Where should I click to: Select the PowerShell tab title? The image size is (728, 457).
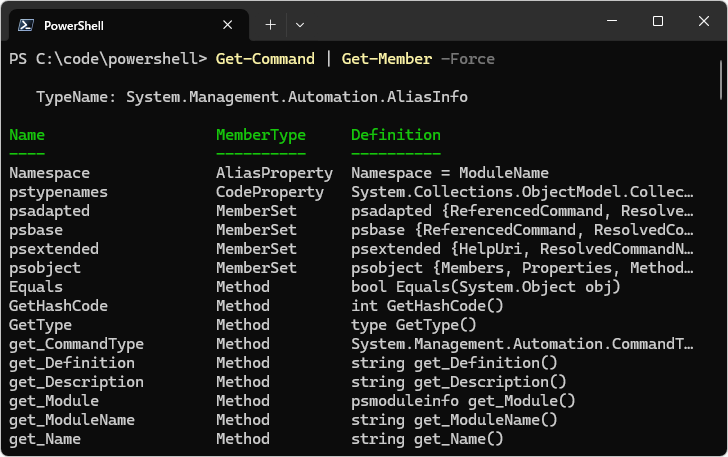coord(76,24)
